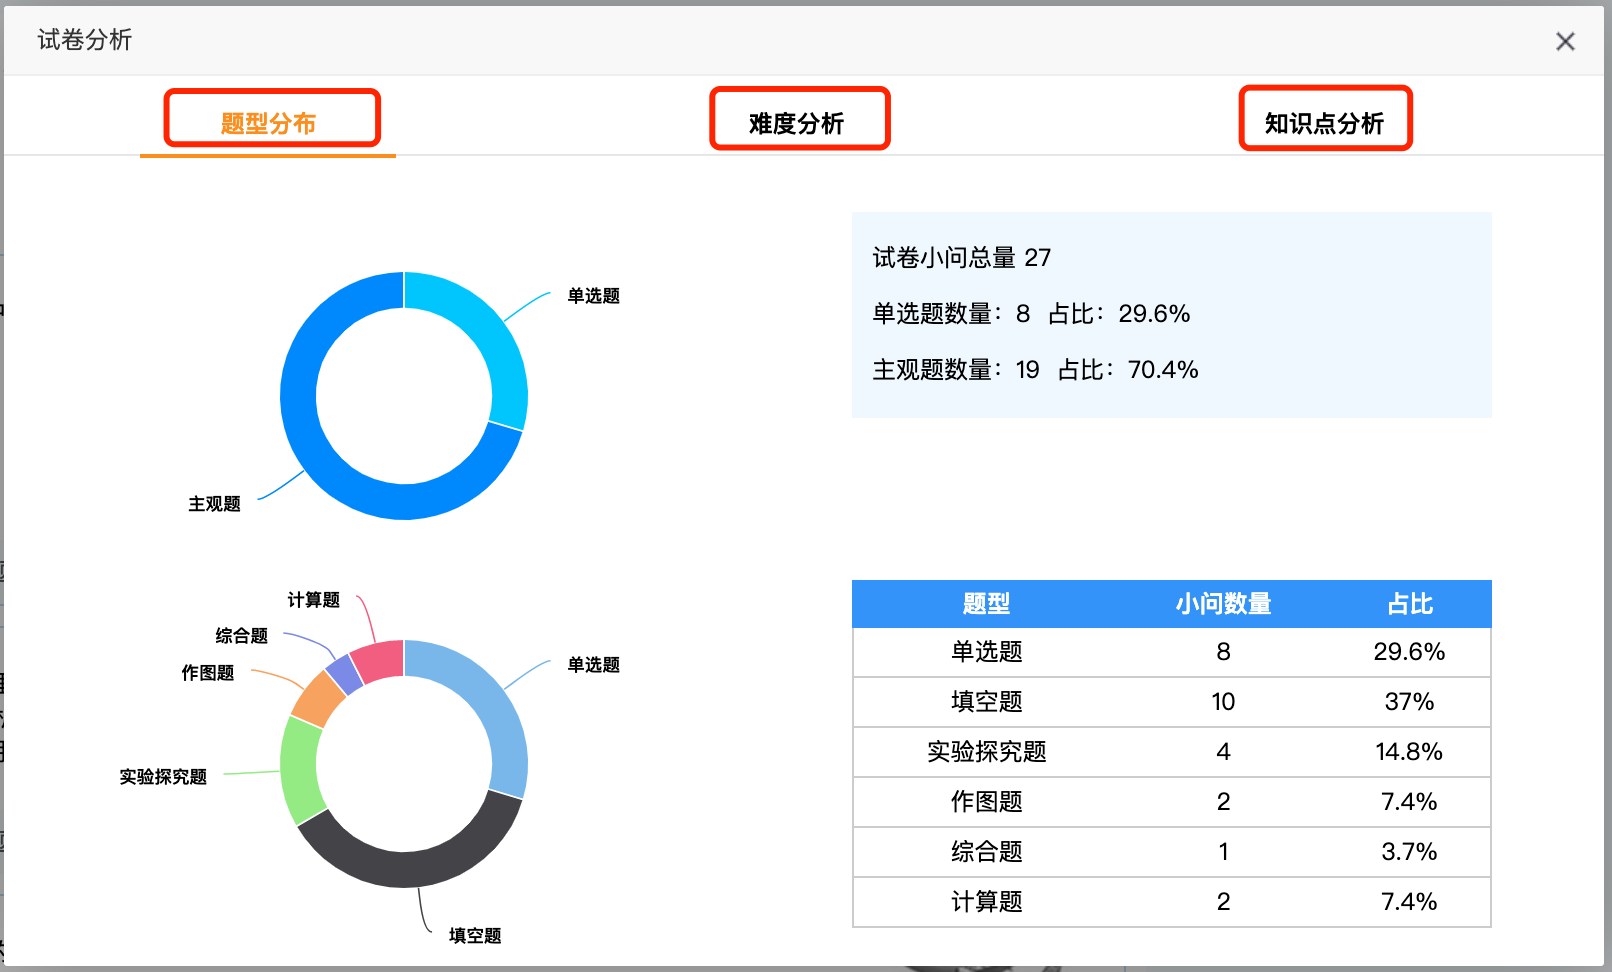Select the 题型分布 tab
The image size is (1612, 972).
268,123
